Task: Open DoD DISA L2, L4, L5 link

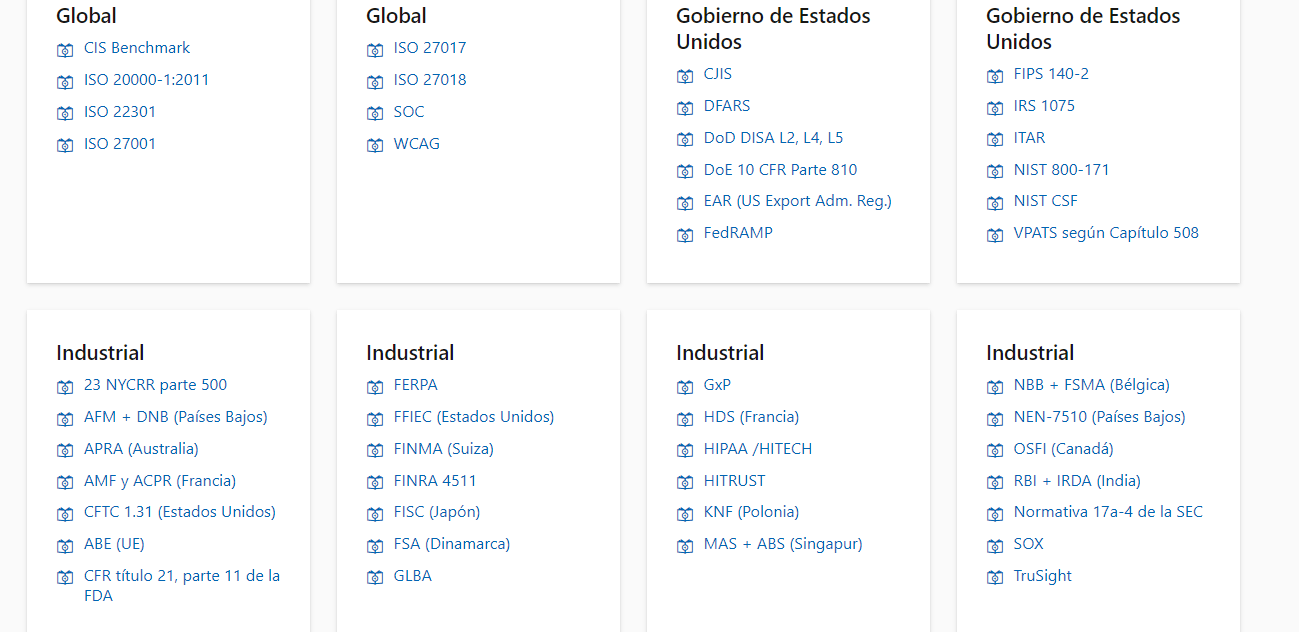Action: click(774, 138)
